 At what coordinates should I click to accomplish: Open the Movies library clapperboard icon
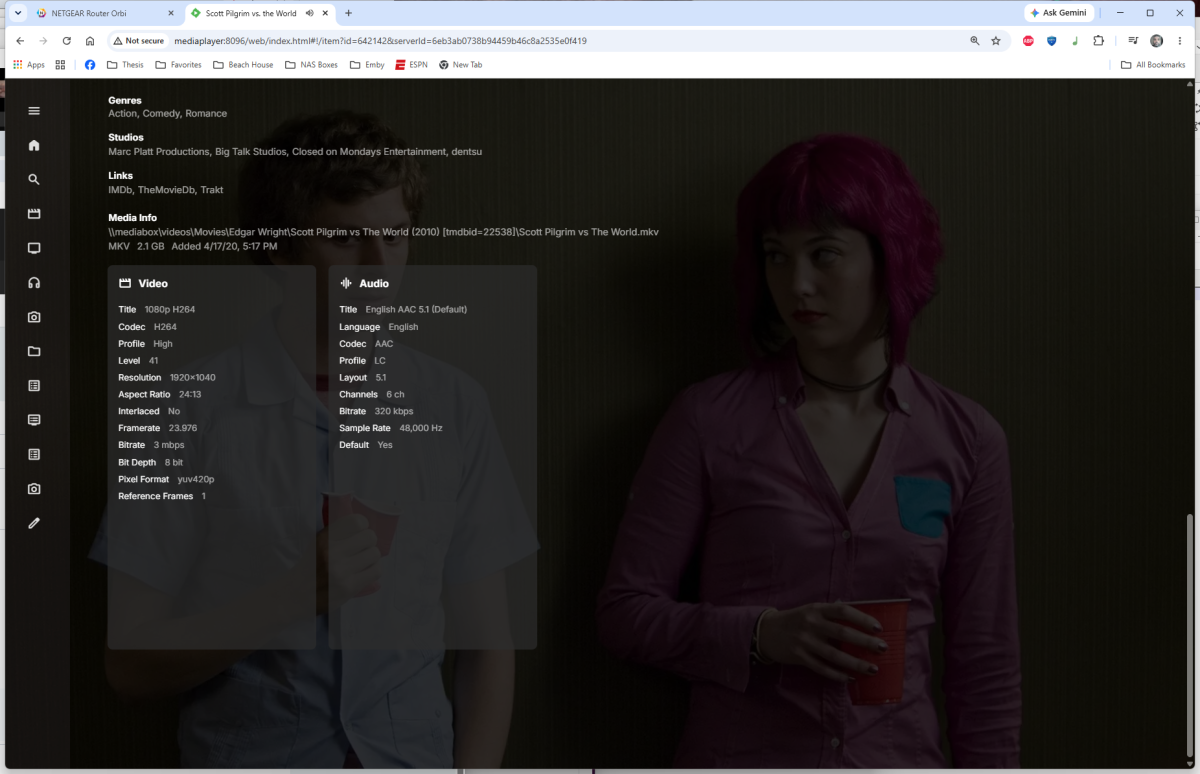coord(34,214)
